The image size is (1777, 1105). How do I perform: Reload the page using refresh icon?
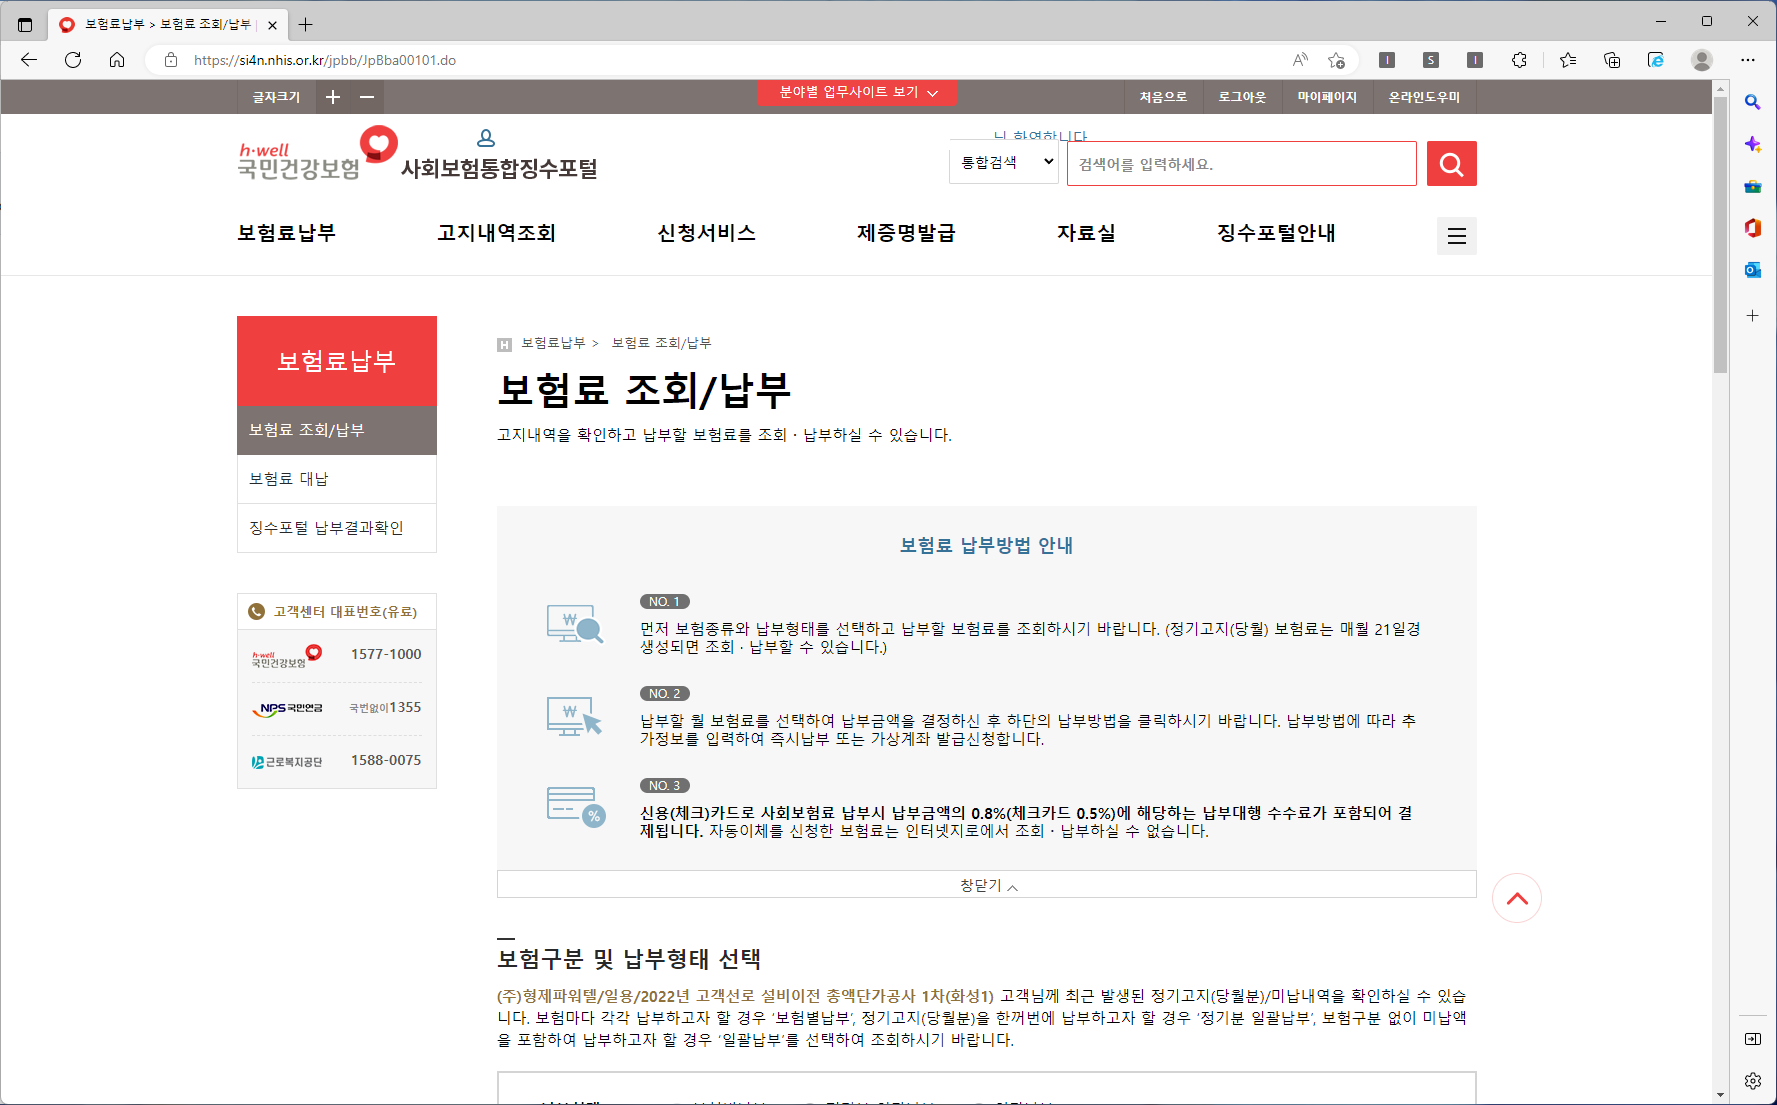(73, 60)
